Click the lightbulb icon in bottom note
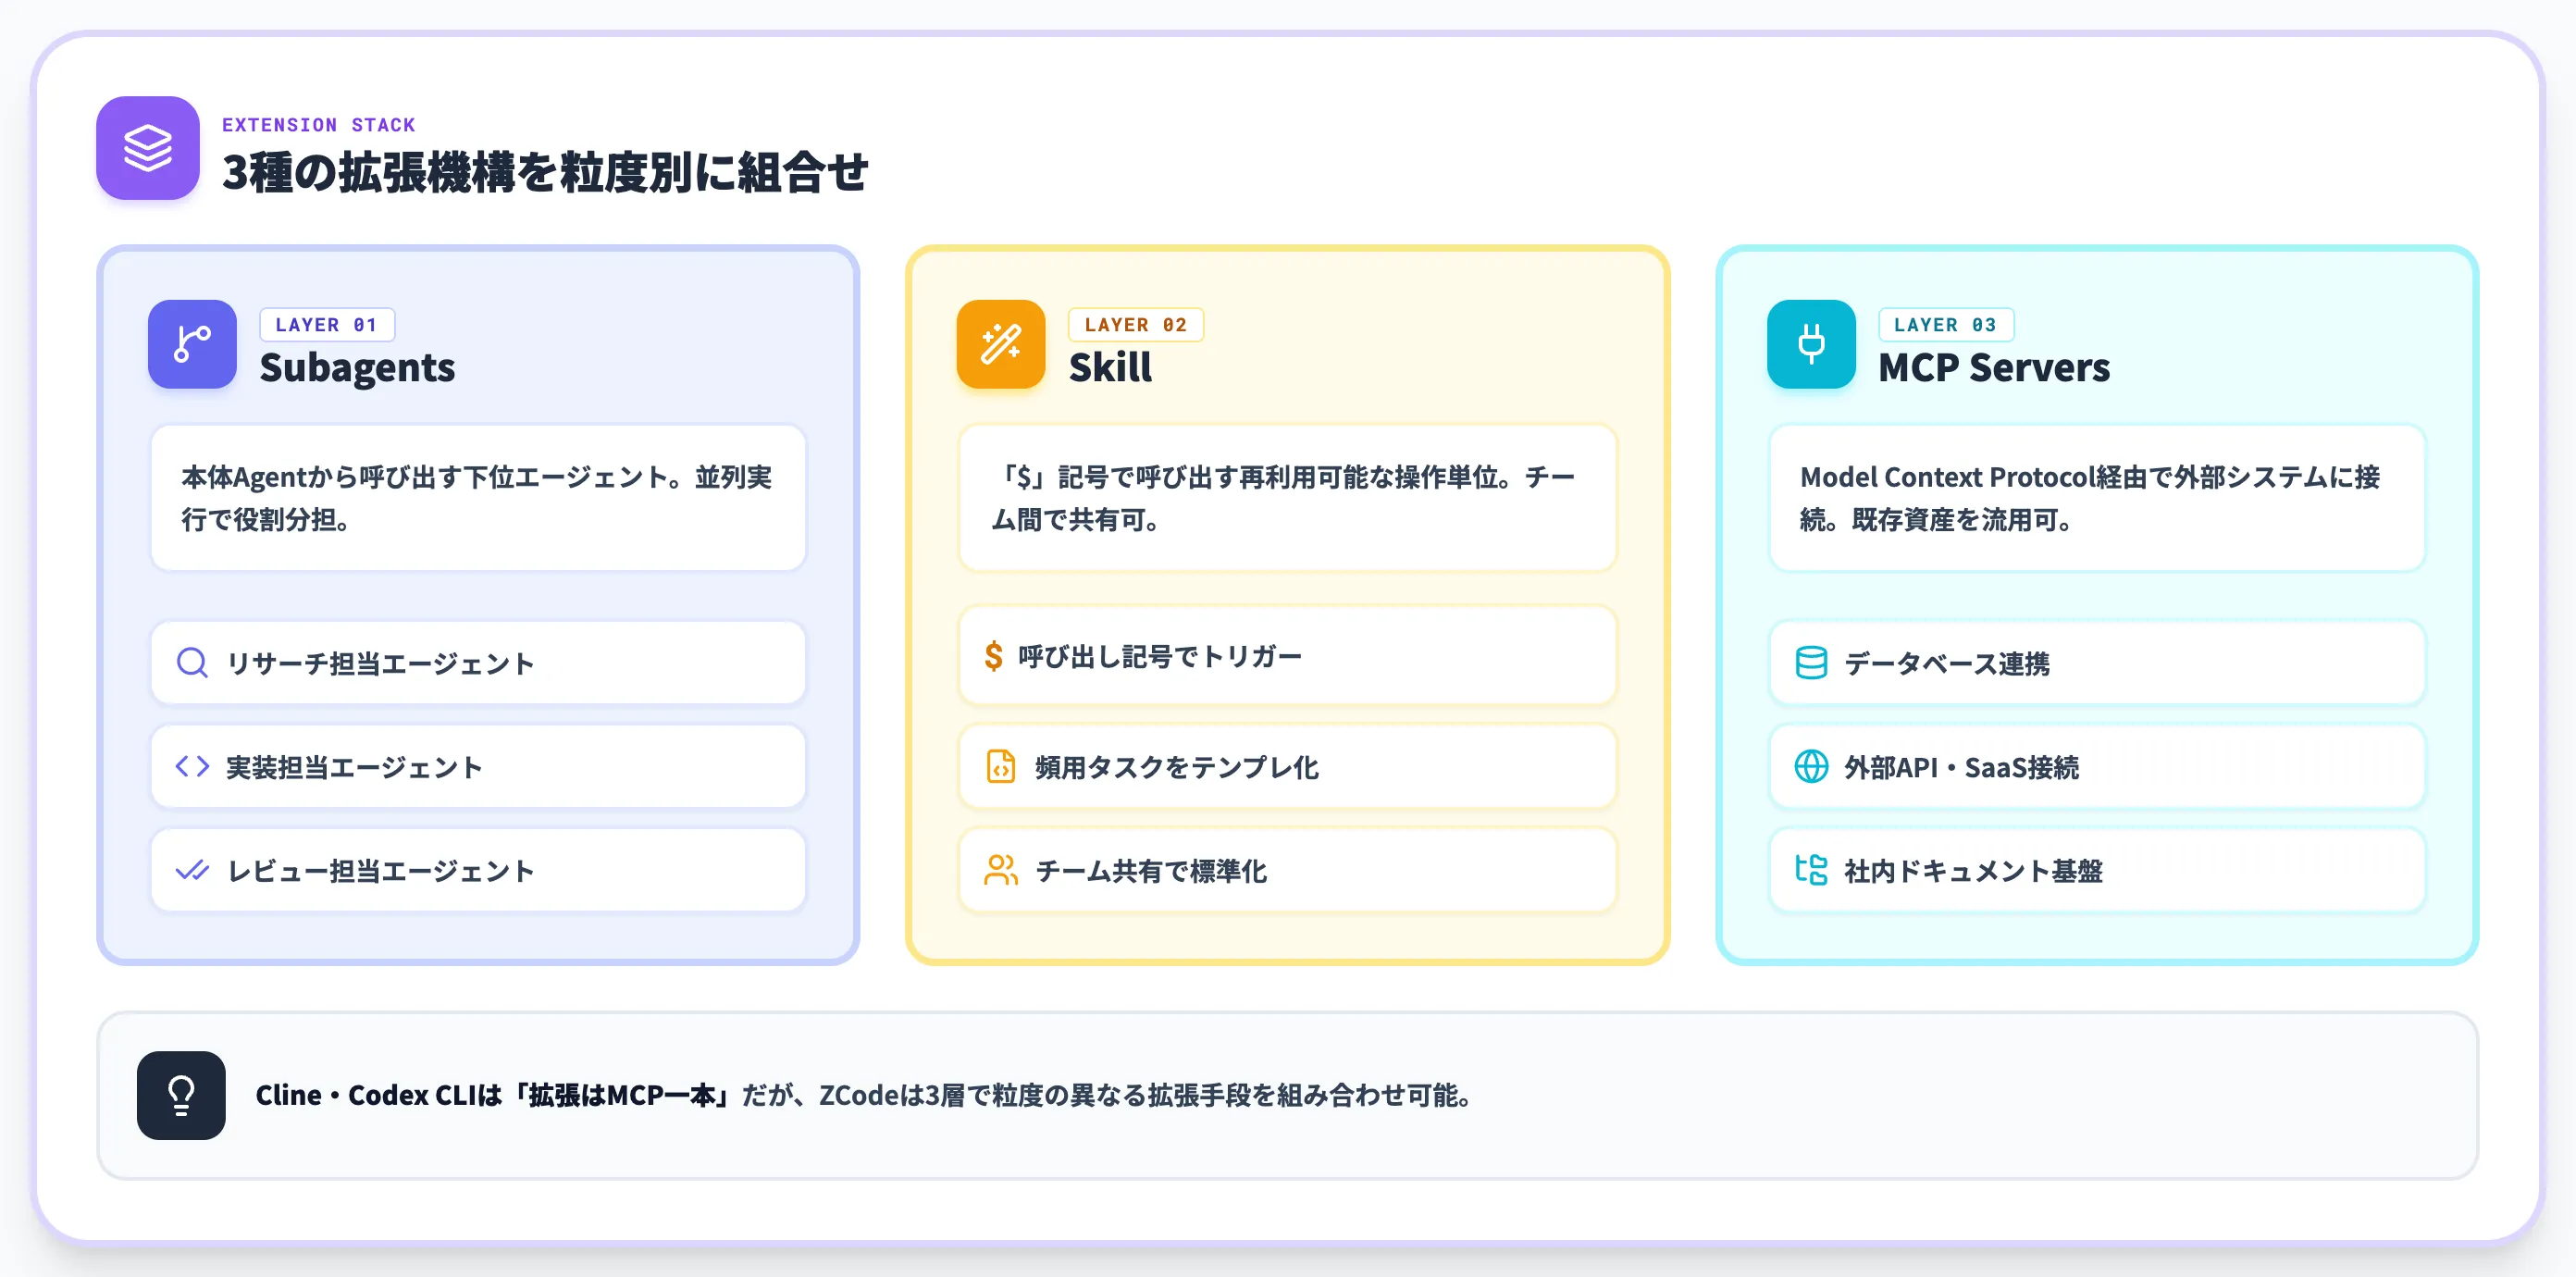The width and height of the screenshot is (2576, 1277). point(181,1095)
